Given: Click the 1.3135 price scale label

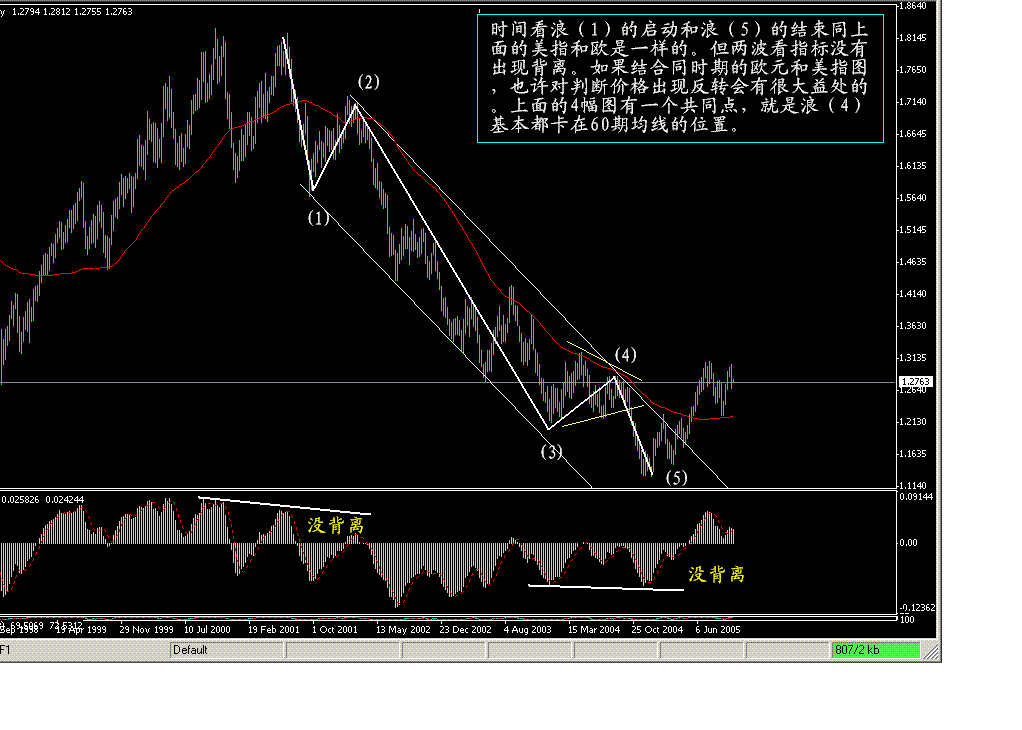Looking at the screenshot, I should coord(913,357).
